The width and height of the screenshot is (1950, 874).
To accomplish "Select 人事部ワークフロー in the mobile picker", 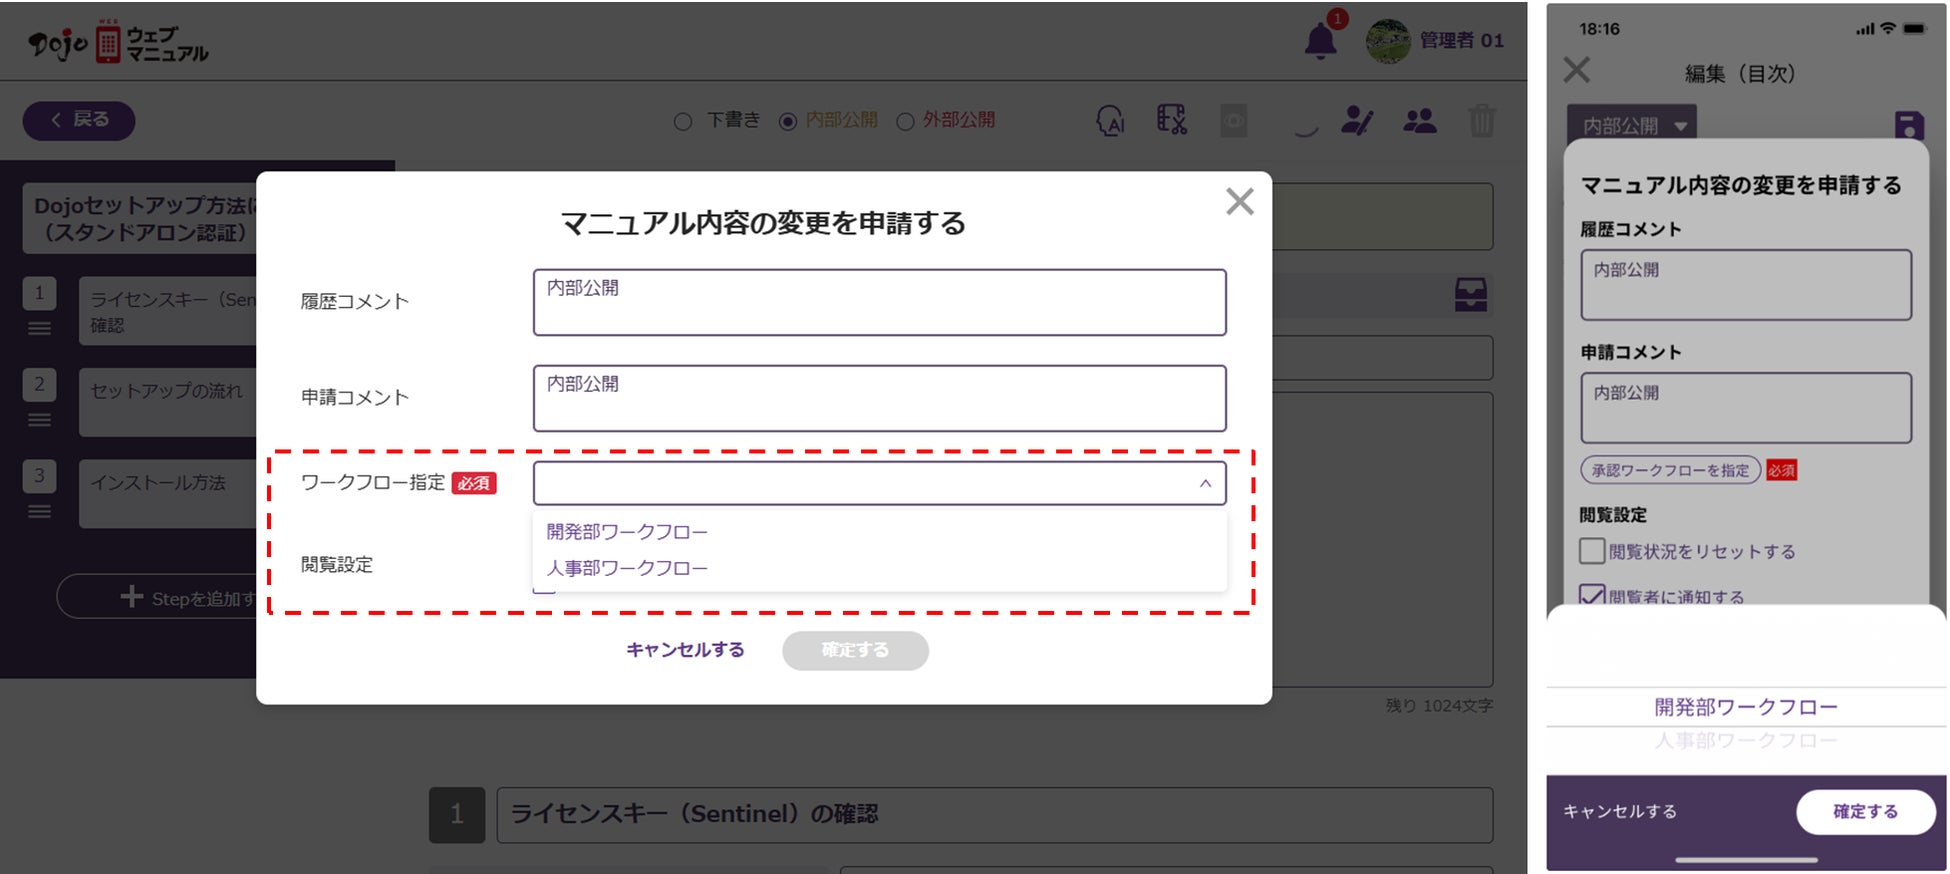I will coord(1746,741).
